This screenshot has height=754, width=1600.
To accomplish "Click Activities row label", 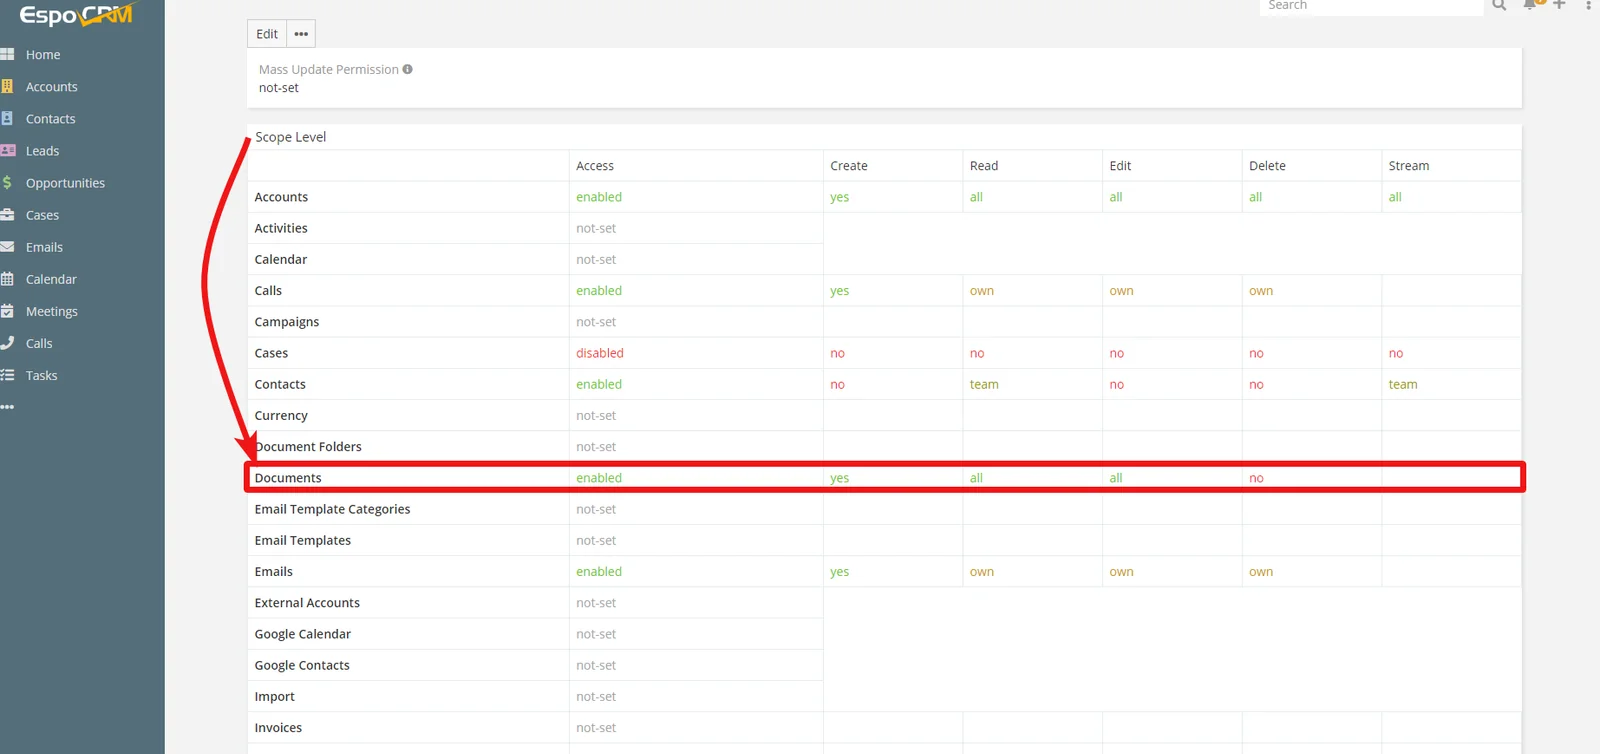I will coord(281,228).
